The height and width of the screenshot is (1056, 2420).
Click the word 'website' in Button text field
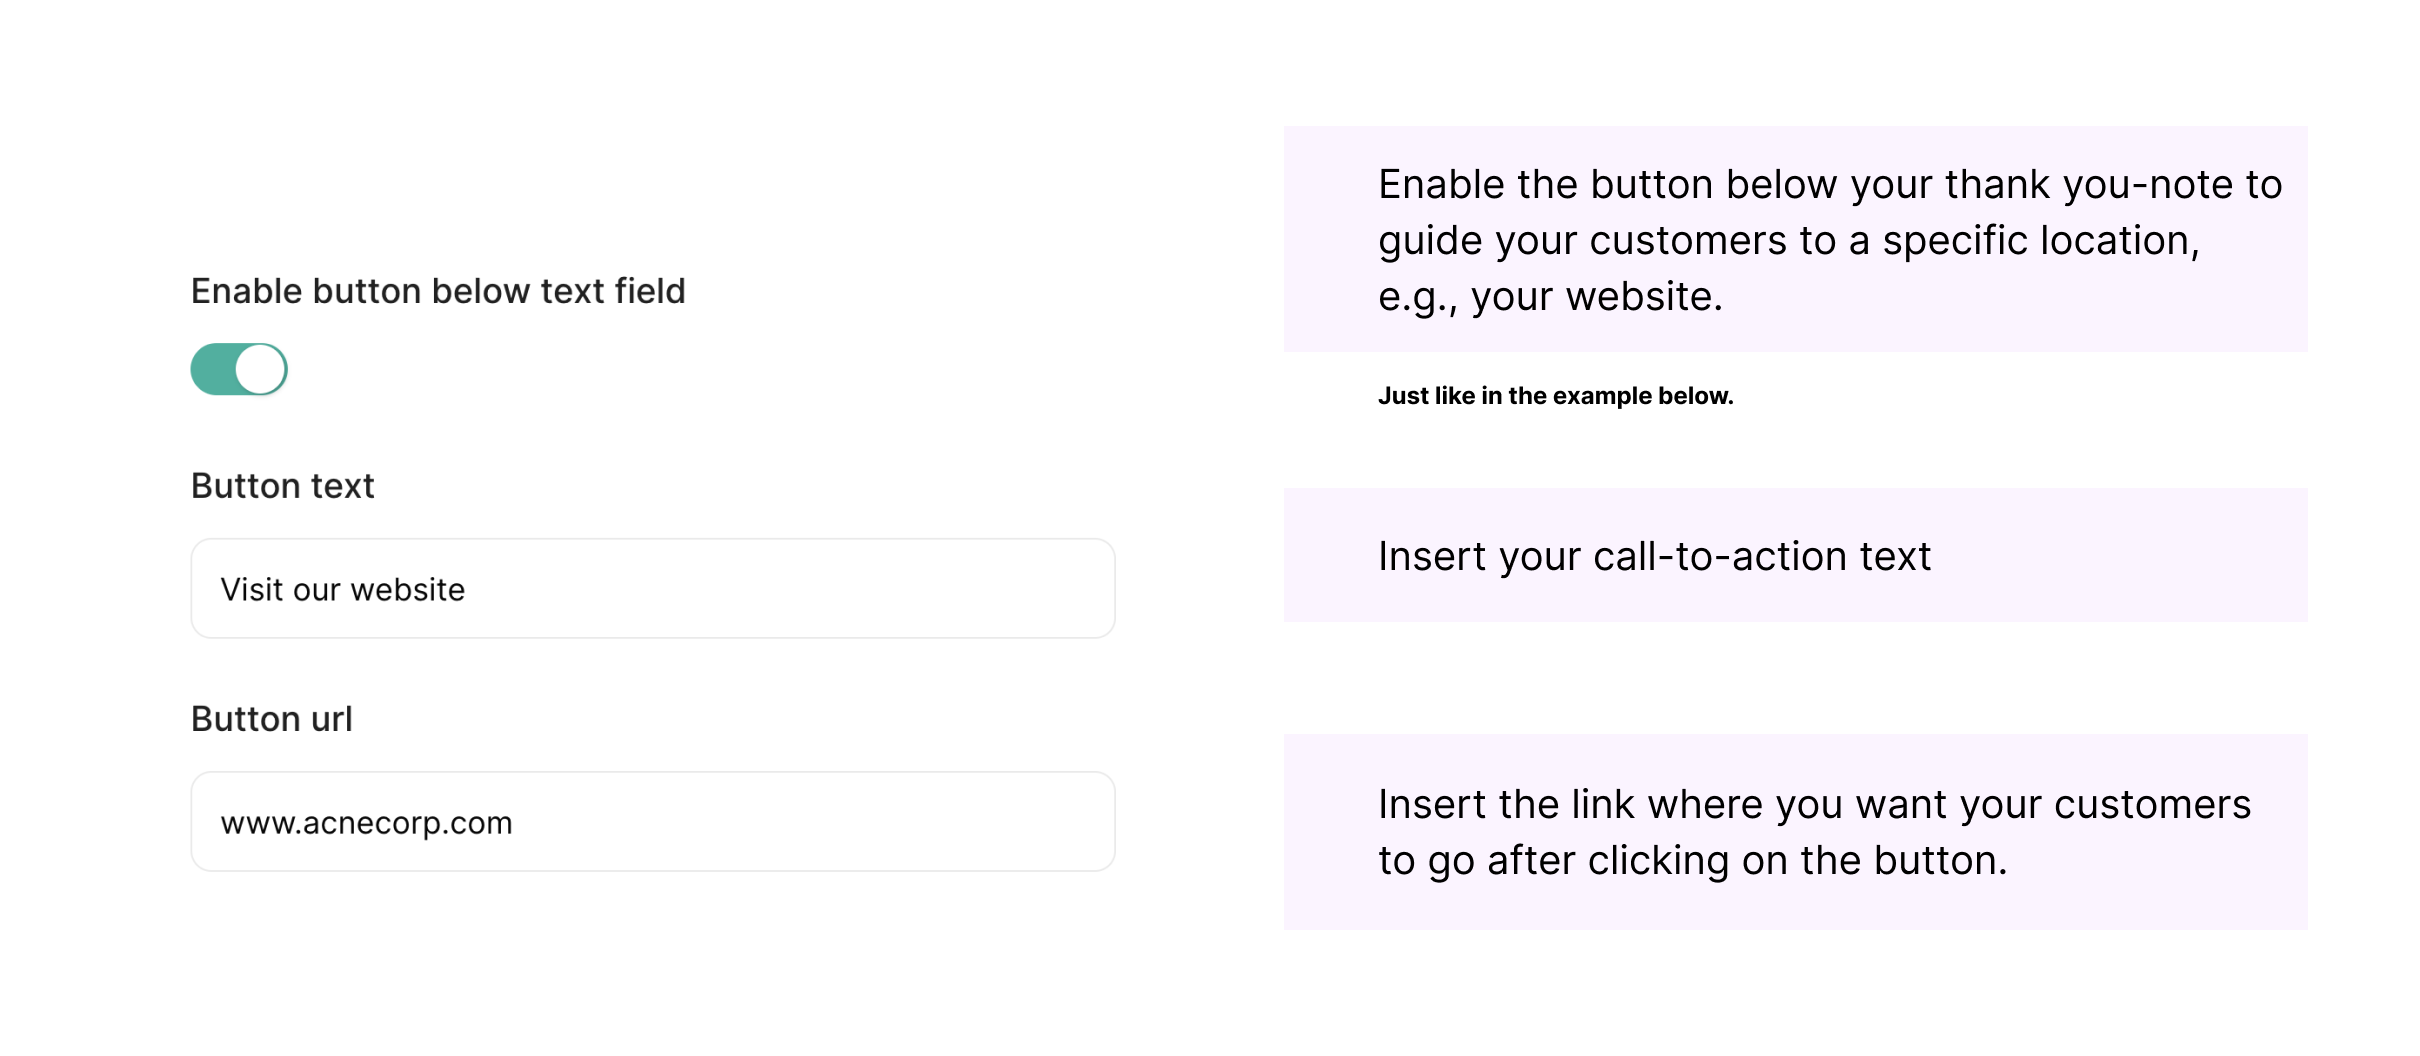pos(407,590)
